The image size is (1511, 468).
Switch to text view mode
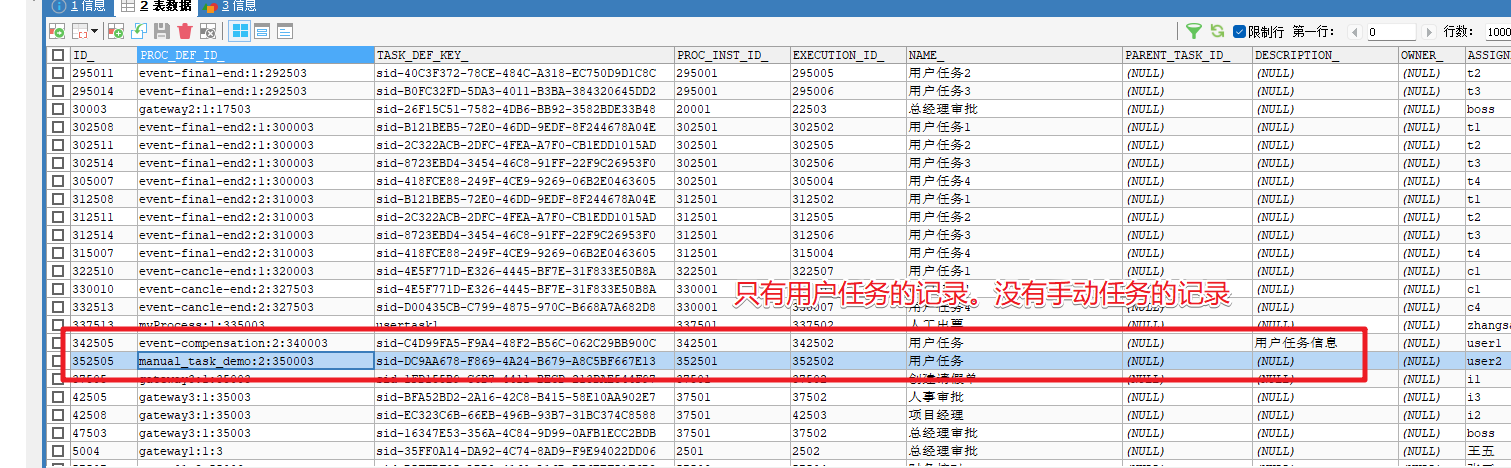[285, 32]
